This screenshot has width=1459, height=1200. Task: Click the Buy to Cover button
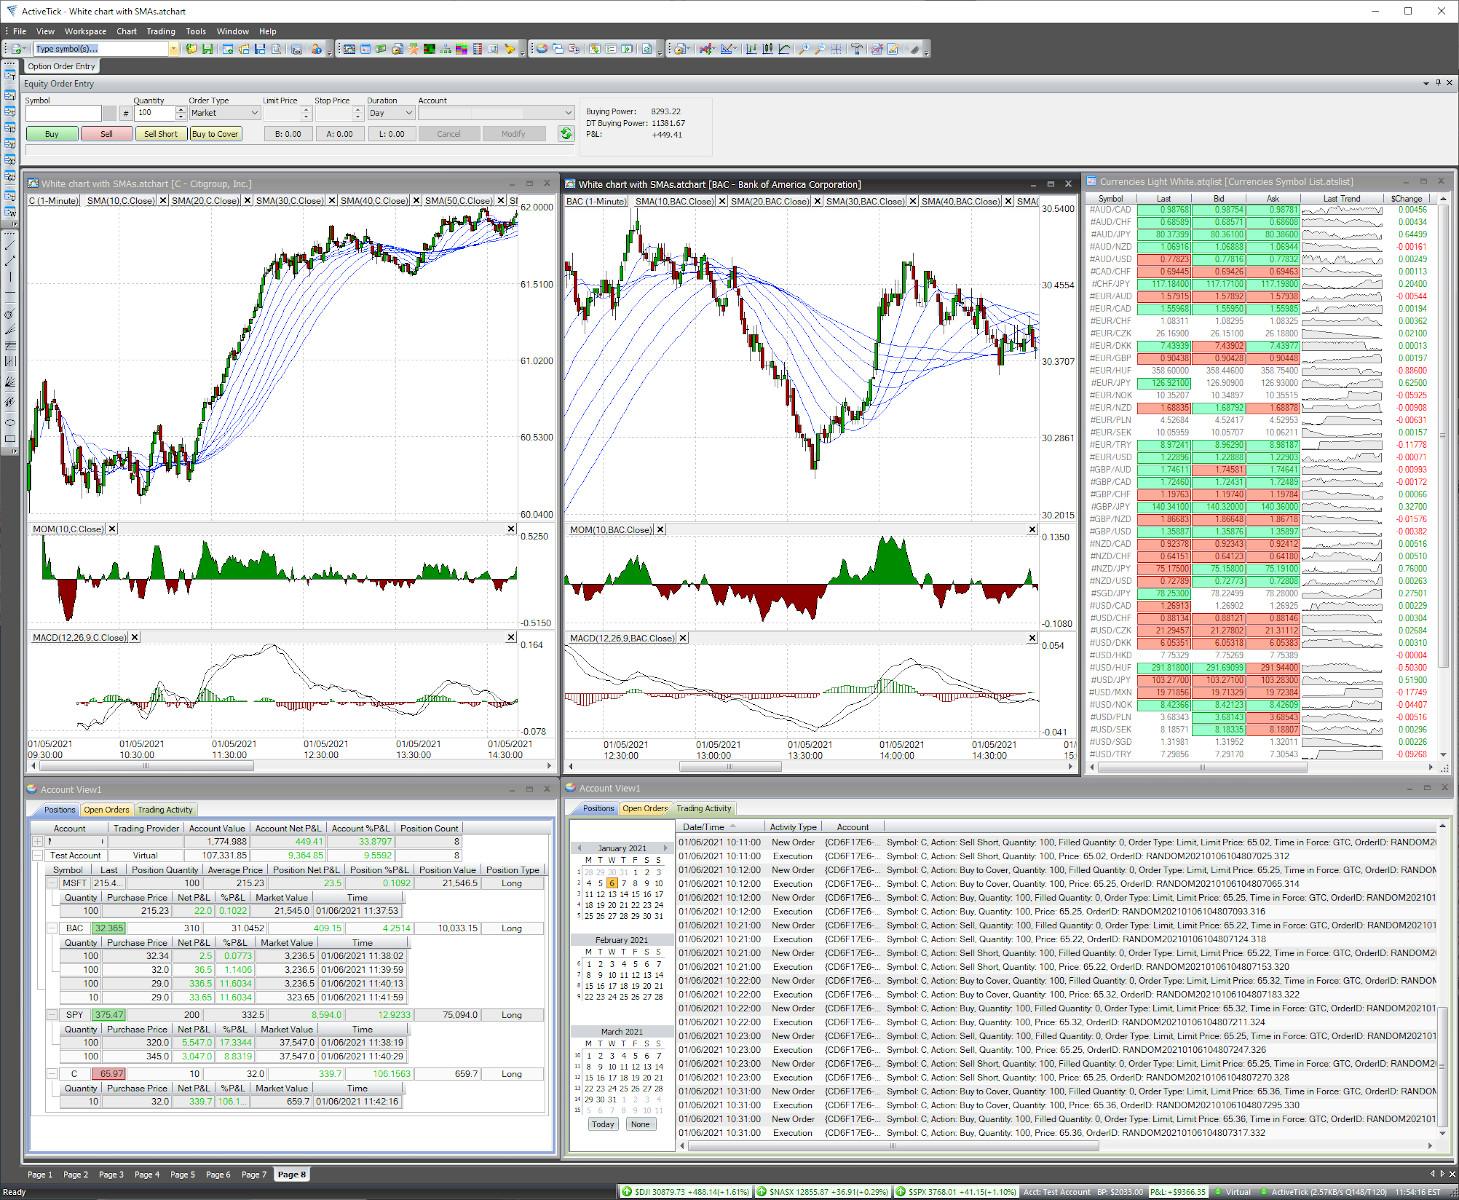point(215,134)
